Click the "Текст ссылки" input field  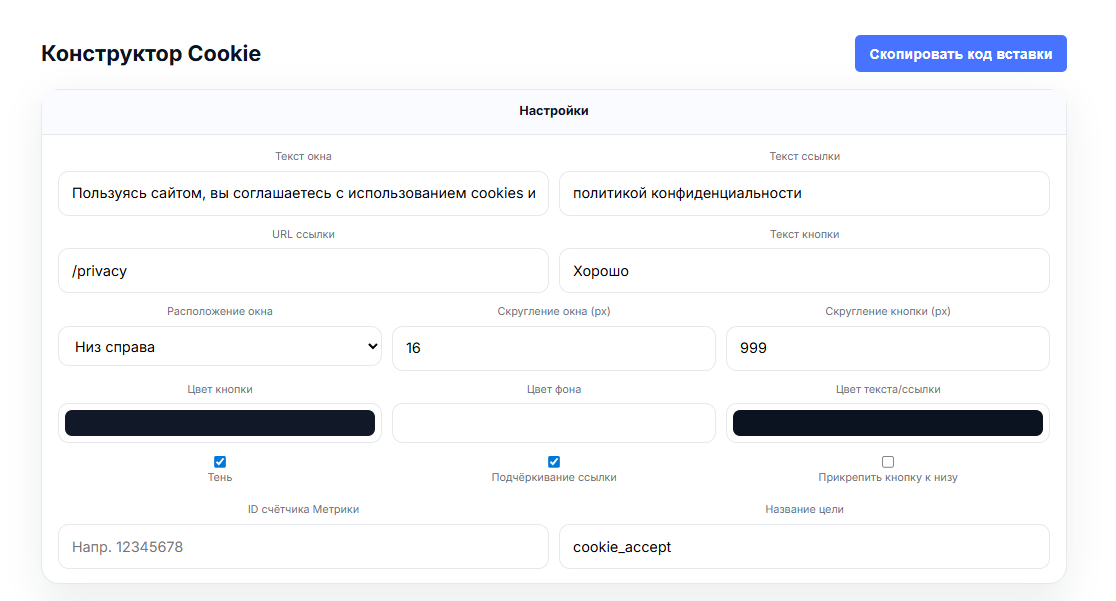pyautogui.click(x=804, y=193)
